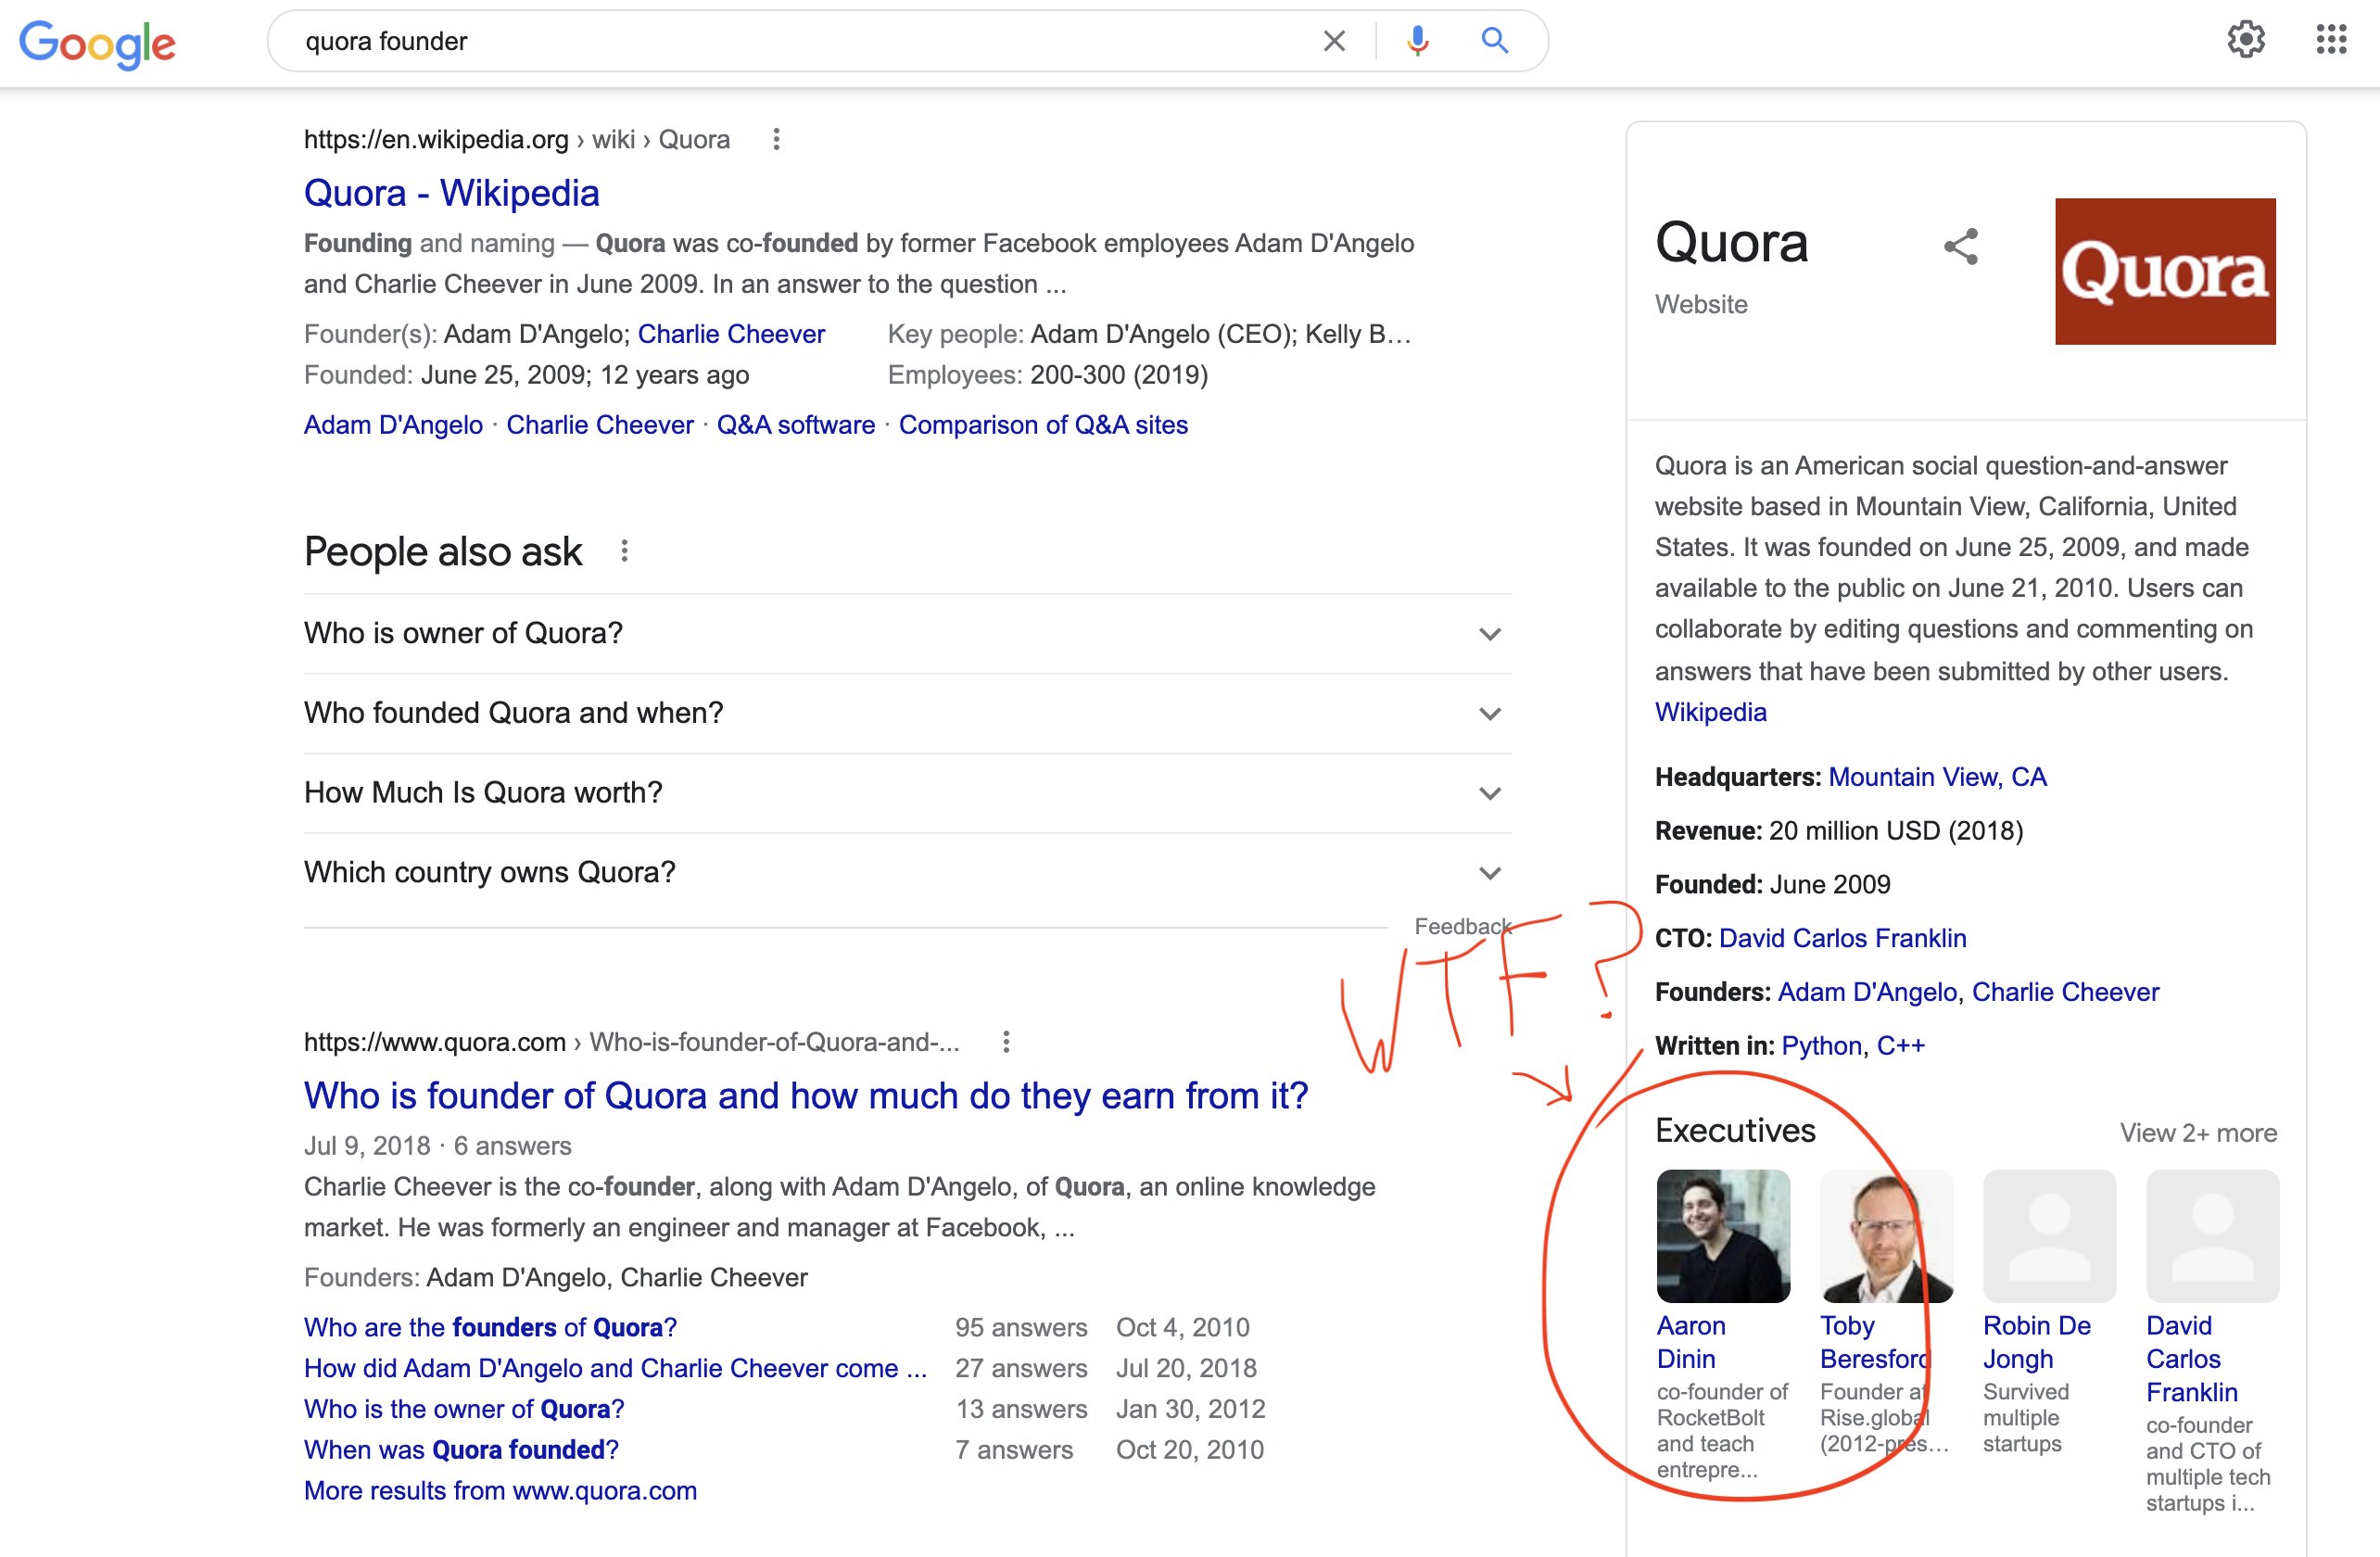Open Python link in Written in row
Screen dimensions: 2380x1557
(1821, 1046)
